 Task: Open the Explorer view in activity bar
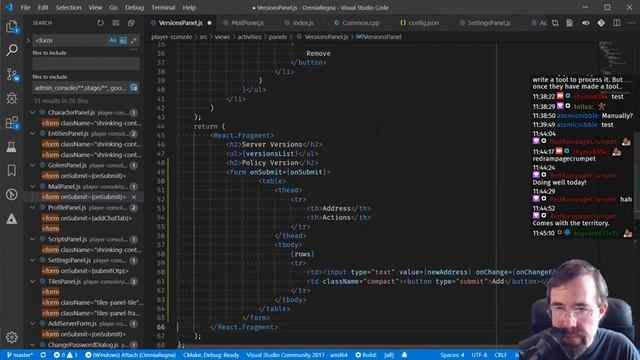click(x=12, y=27)
